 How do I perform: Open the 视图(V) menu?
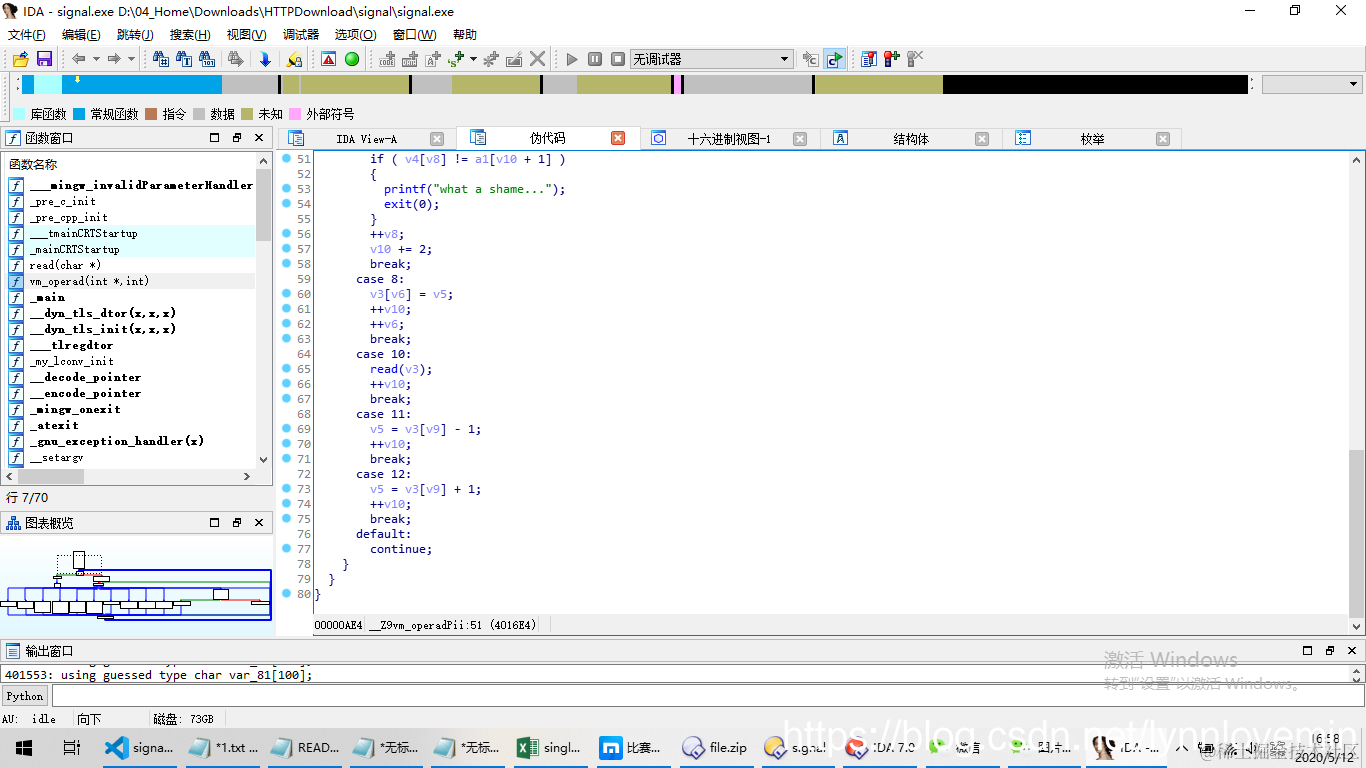coord(246,34)
